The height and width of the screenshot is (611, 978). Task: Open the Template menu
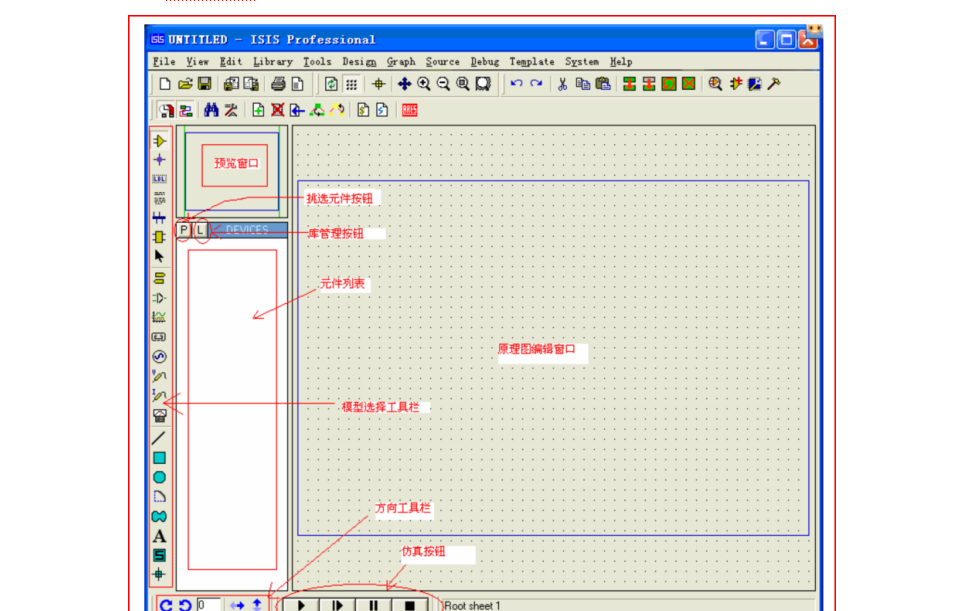[x=531, y=62]
